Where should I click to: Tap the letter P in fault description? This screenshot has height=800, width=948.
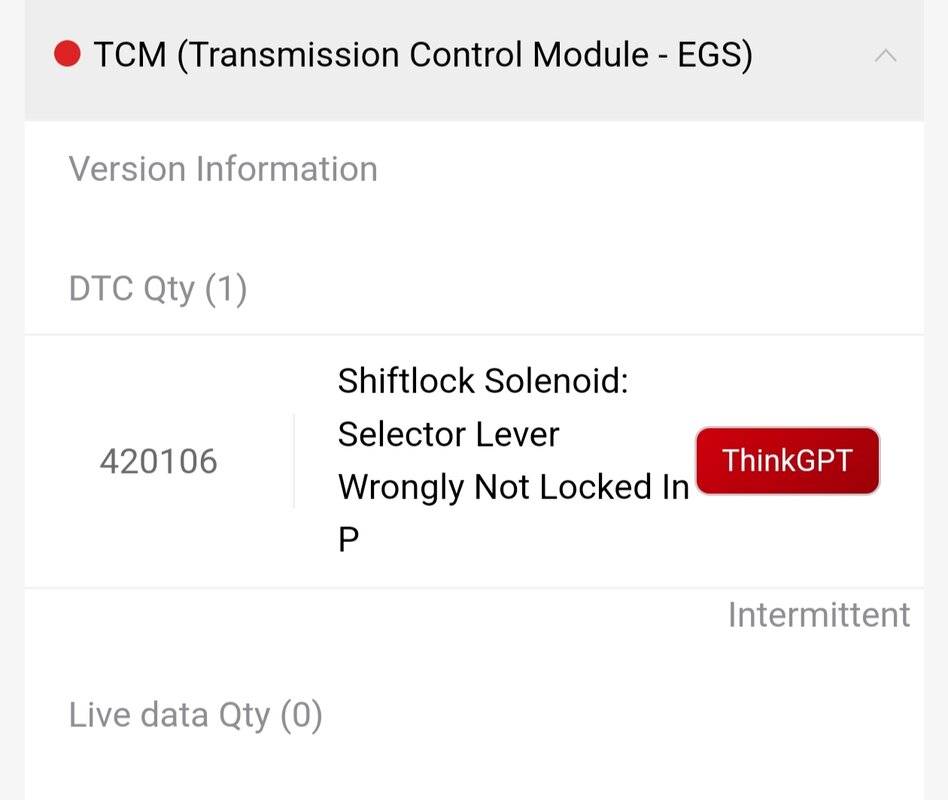pos(348,539)
